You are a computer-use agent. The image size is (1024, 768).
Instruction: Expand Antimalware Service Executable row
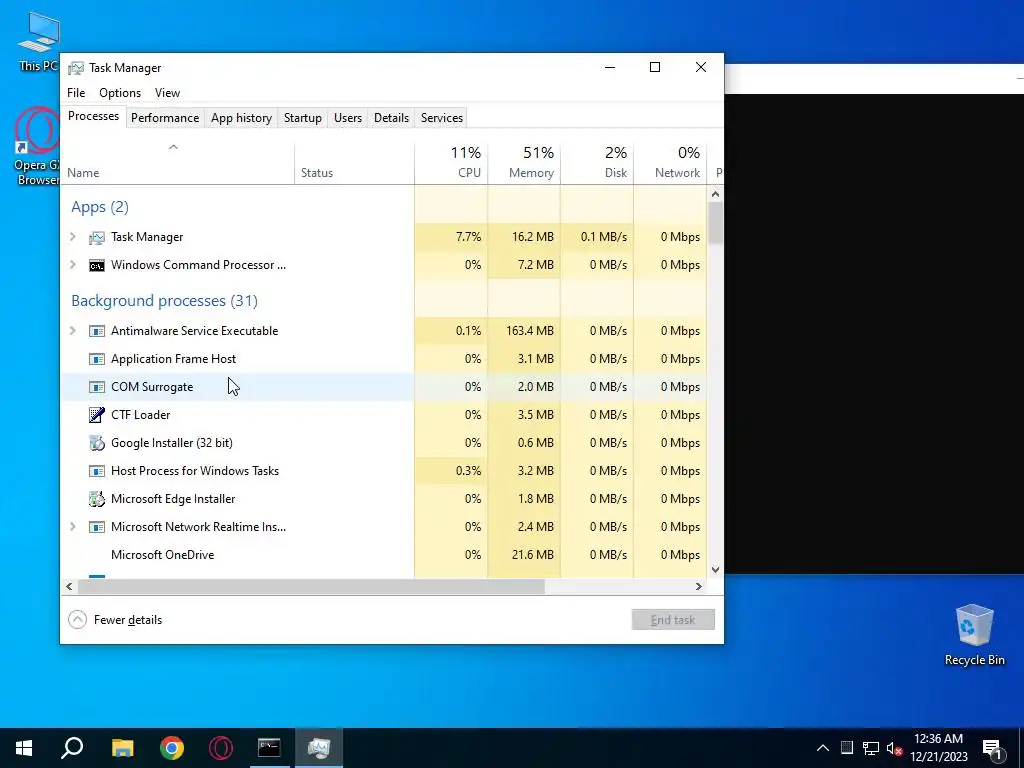coord(72,331)
